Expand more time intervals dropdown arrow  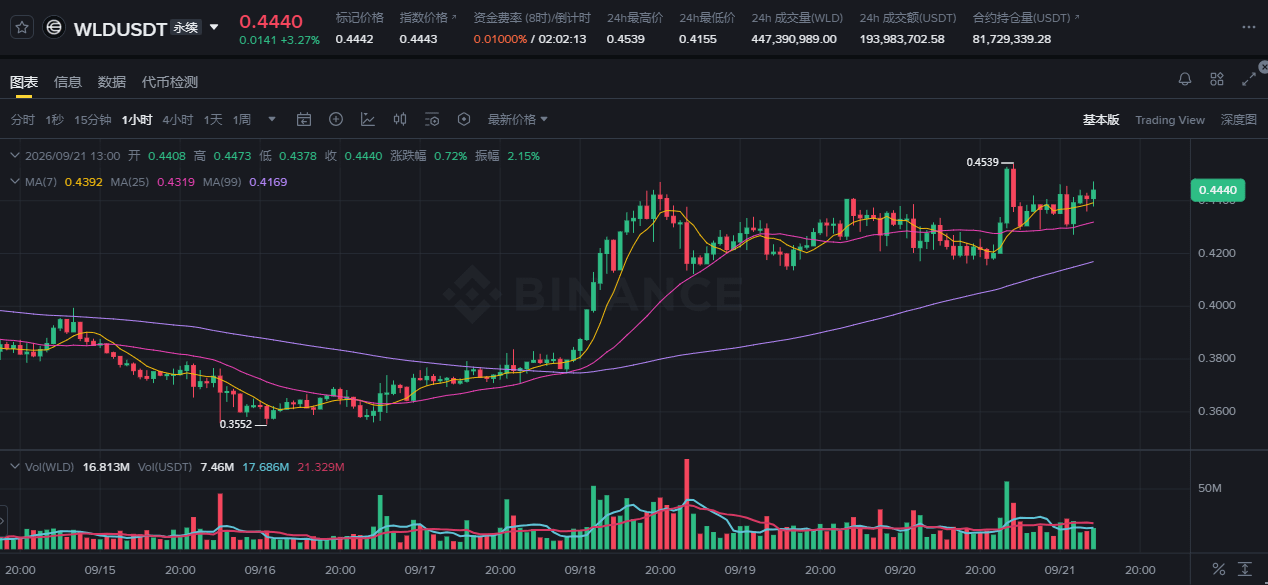[x=271, y=119]
